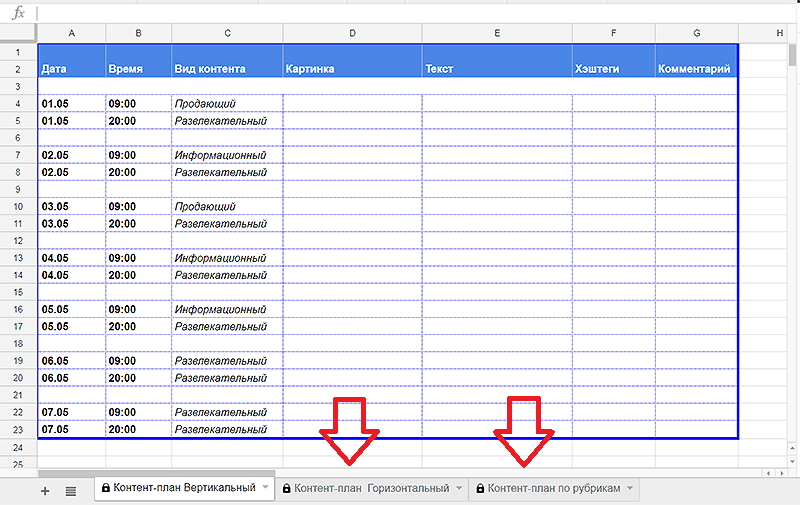Image resolution: width=800 pixels, height=505 pixels.
Task: Select Продающий cell in row 10
Action: pos(227,207)
